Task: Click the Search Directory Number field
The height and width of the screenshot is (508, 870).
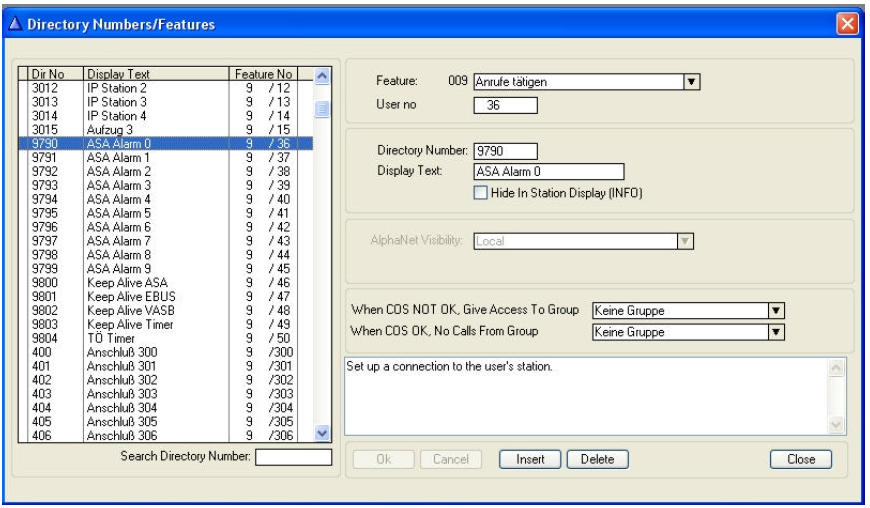Action: pyautogui.click(x=294, y=457)
